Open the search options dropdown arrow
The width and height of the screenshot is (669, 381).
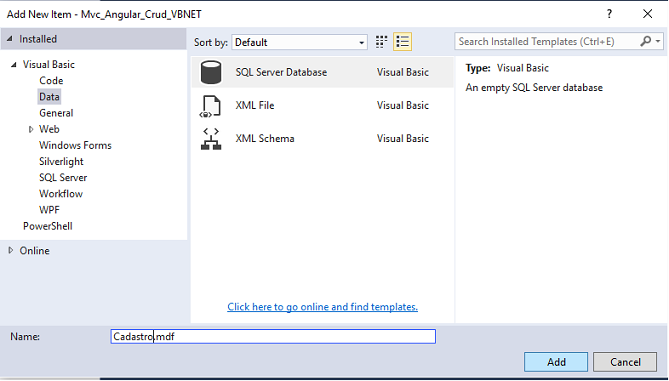click(x=658, y=41)
